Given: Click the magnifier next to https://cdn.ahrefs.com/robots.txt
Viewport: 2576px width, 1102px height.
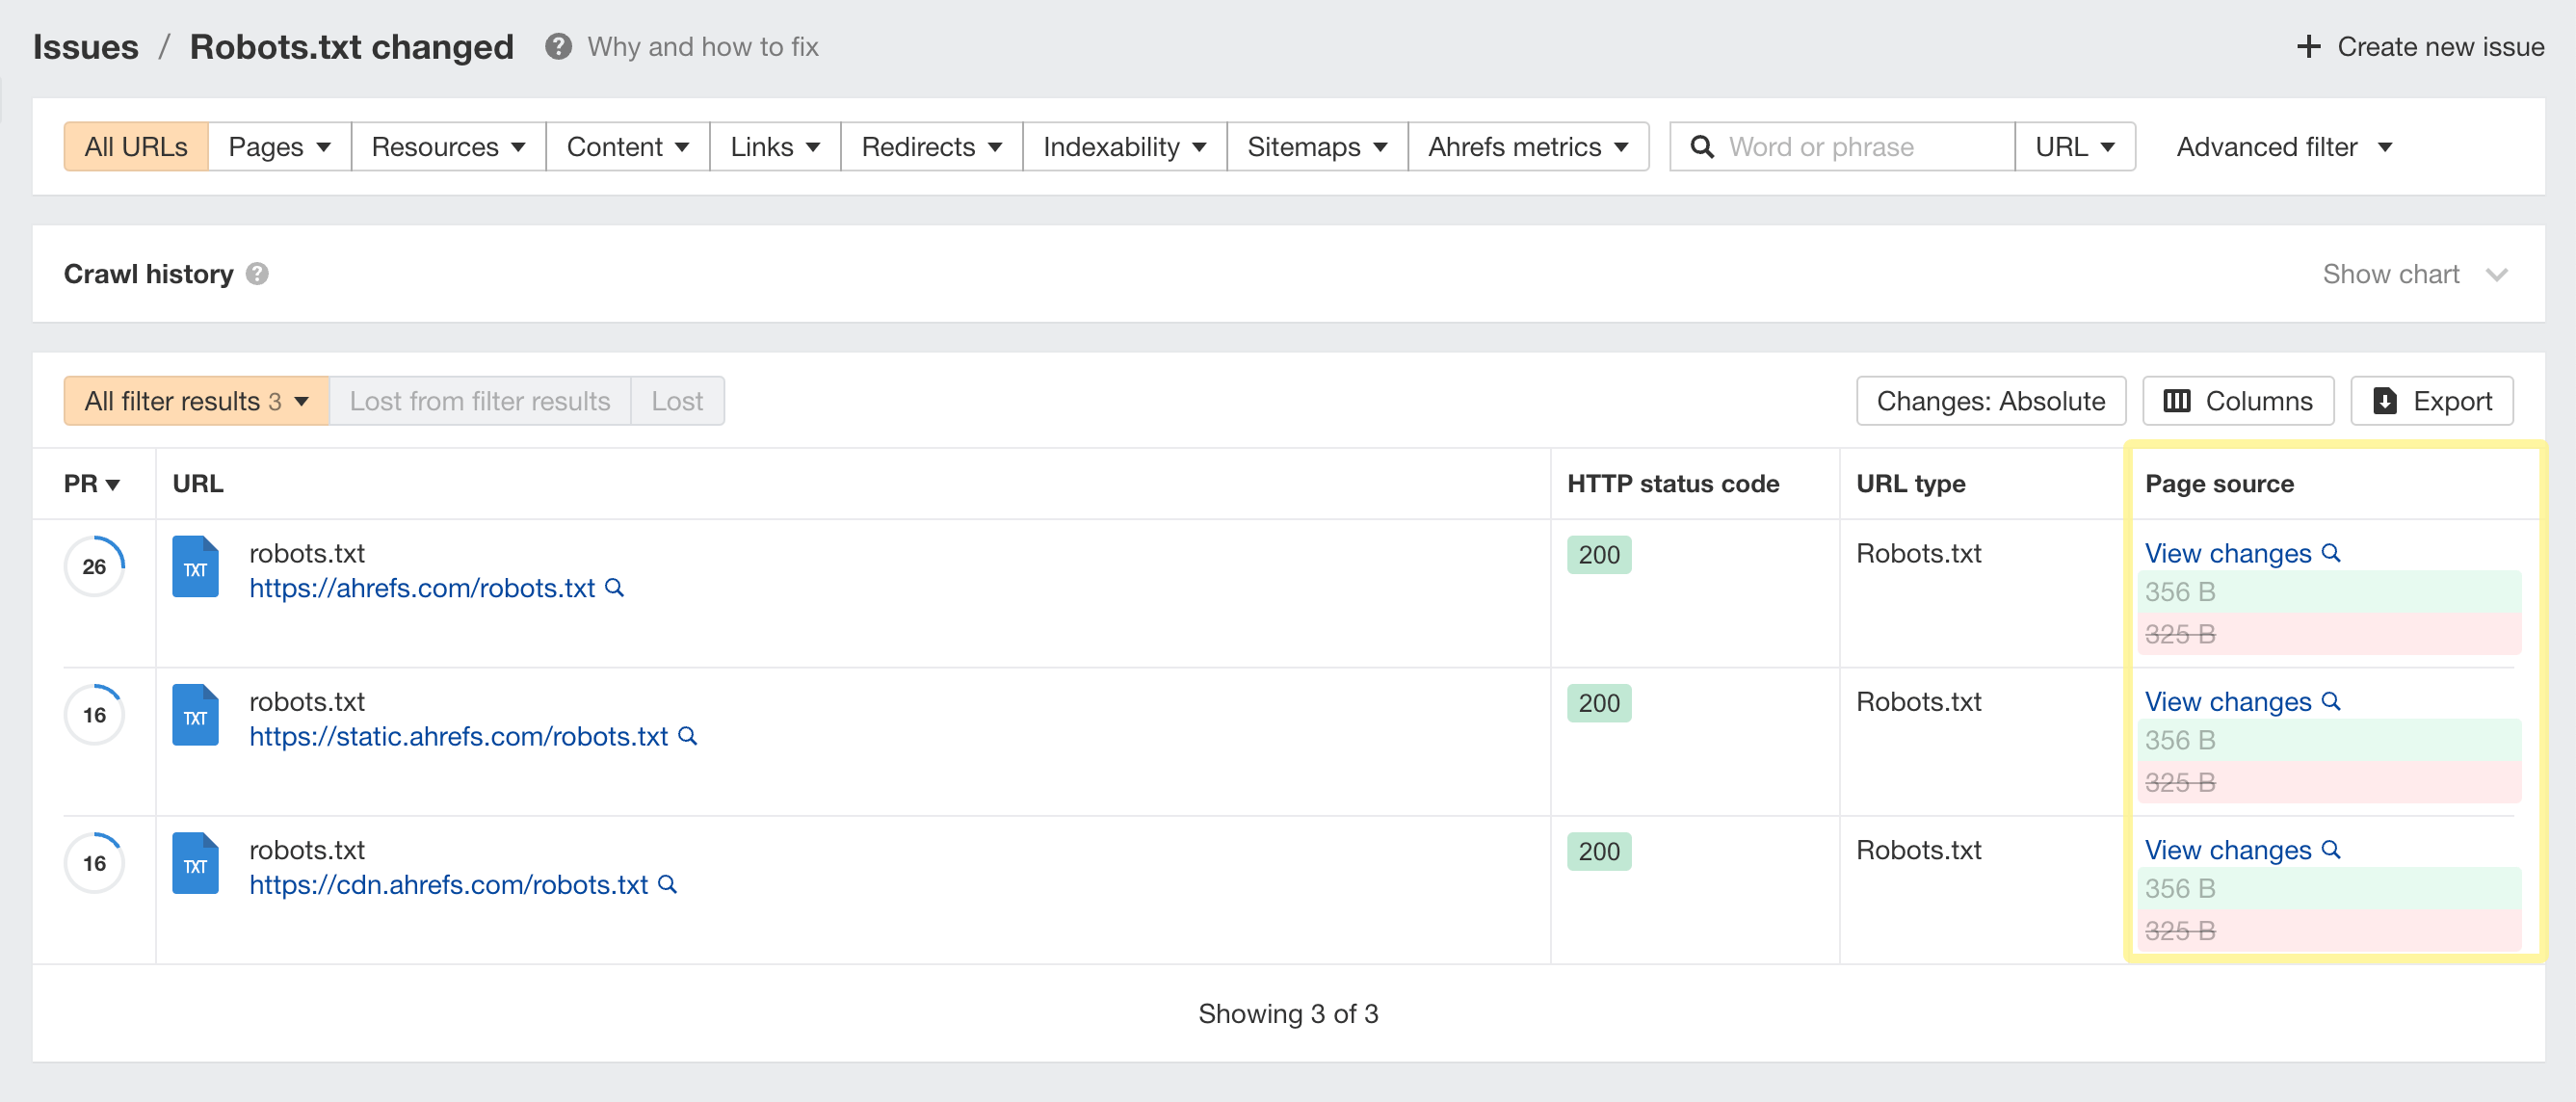Looking at the screenshot, I should pos(668,884).
